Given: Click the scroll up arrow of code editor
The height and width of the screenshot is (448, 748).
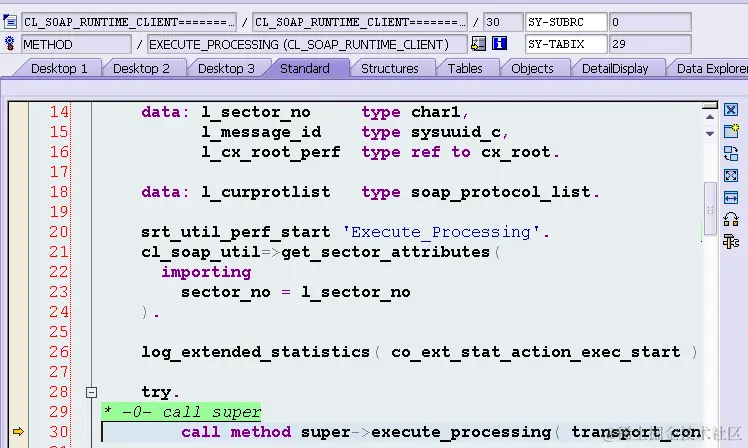Looking at the screenshot, I should (x=710, y=117).
